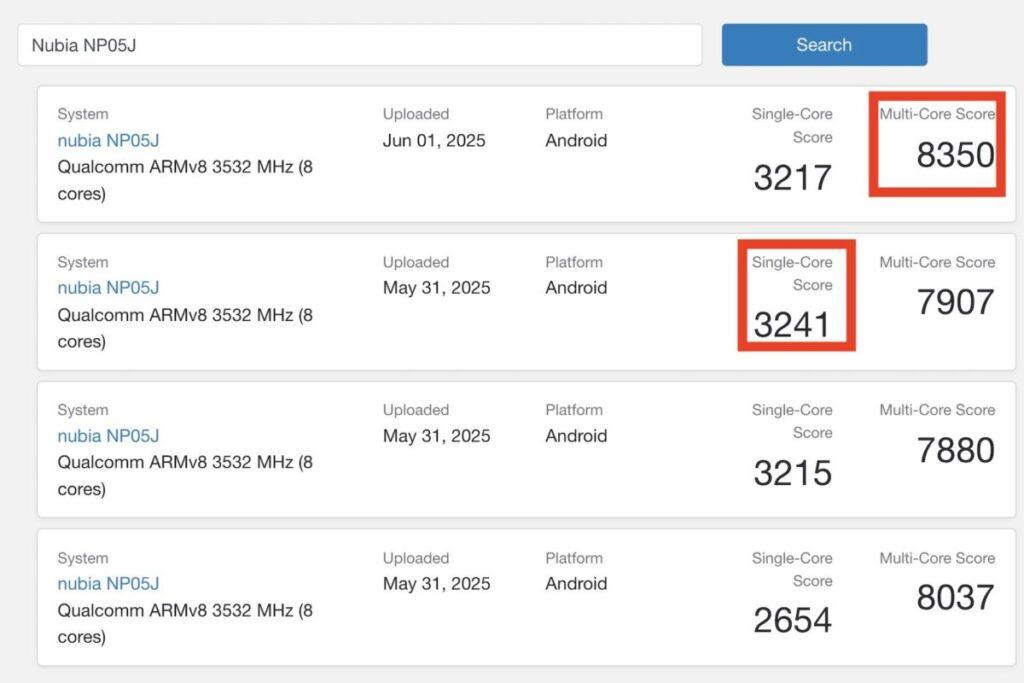Select the Multi-Core Score 7907
This screenshot has width=1024, height=683.
pos(955,302)
